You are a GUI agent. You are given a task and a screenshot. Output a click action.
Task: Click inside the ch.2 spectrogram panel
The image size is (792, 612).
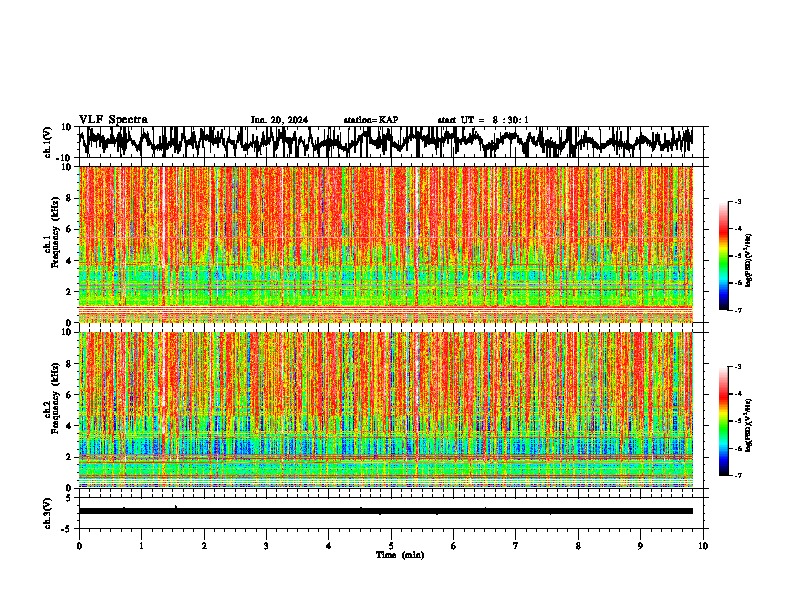pyautogui.click(x=386, y=410)
